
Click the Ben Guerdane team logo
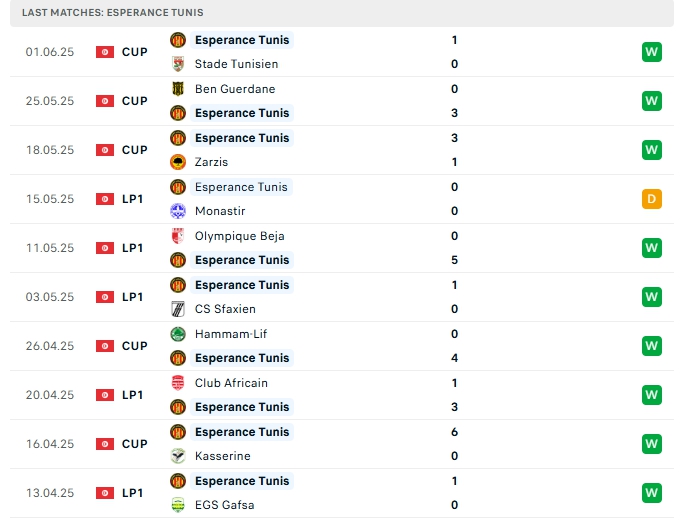tap(178, 89)
